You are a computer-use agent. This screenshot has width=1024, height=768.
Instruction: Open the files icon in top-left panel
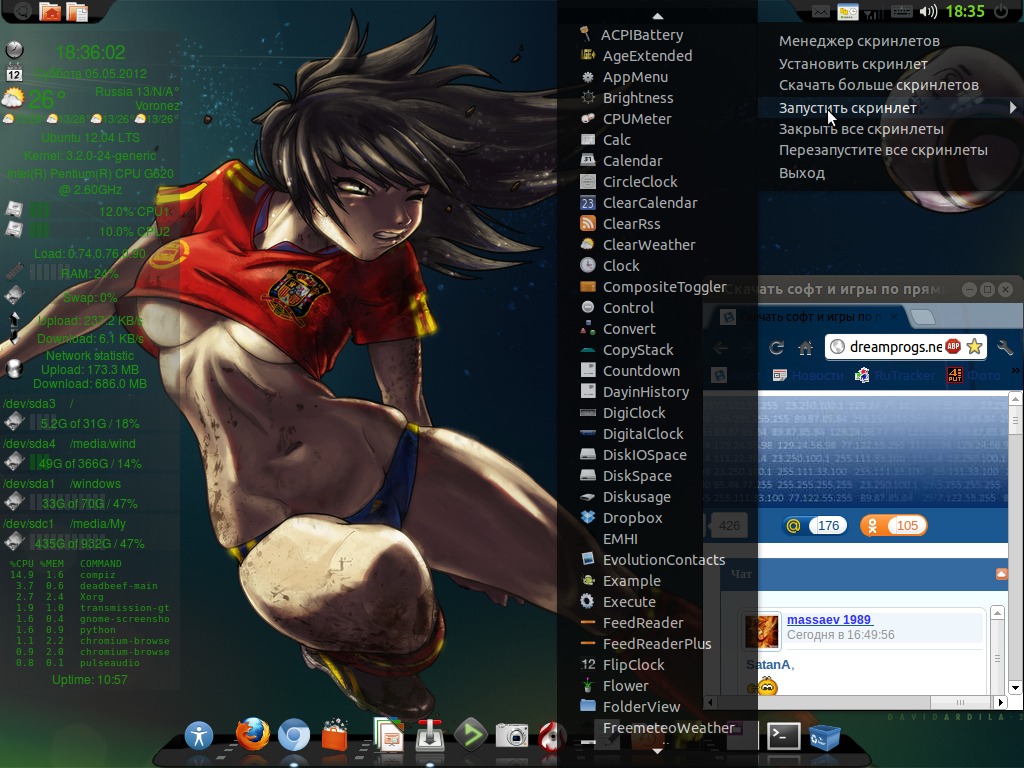pyautogui.click(x=77, y=12)
